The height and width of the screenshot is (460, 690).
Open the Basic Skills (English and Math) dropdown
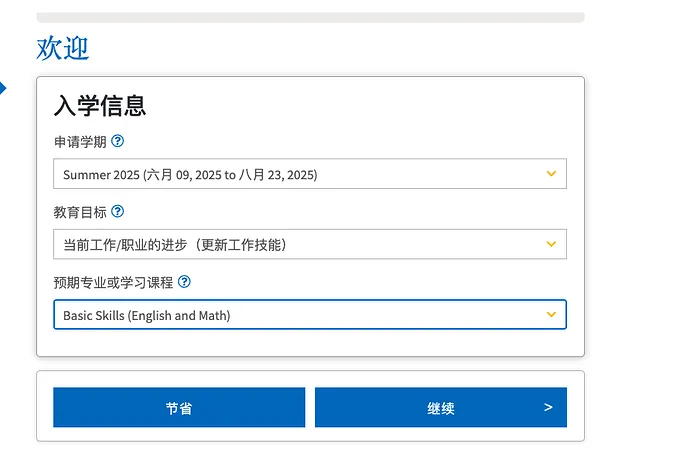(300, 315)
